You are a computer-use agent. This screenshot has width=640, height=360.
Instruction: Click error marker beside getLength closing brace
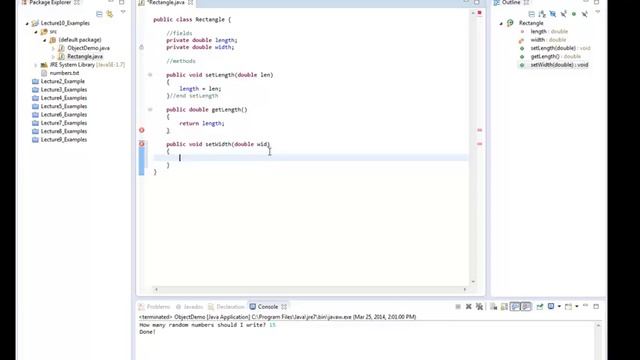(142, 130)
